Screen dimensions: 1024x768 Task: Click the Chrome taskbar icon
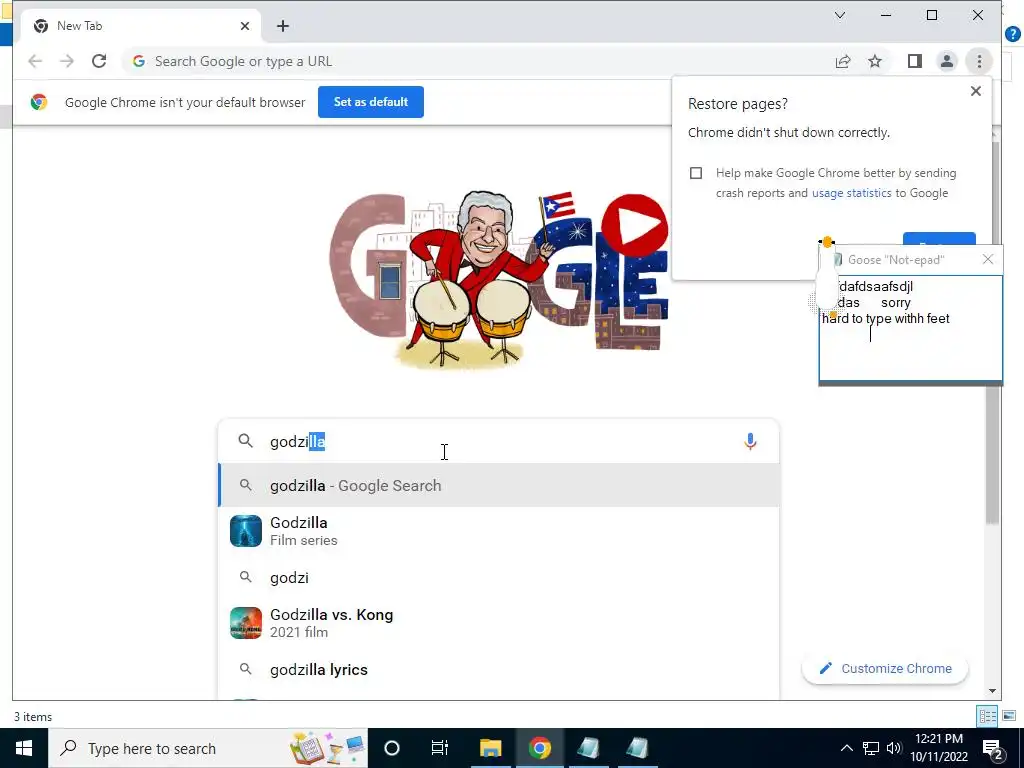[539, 748]
